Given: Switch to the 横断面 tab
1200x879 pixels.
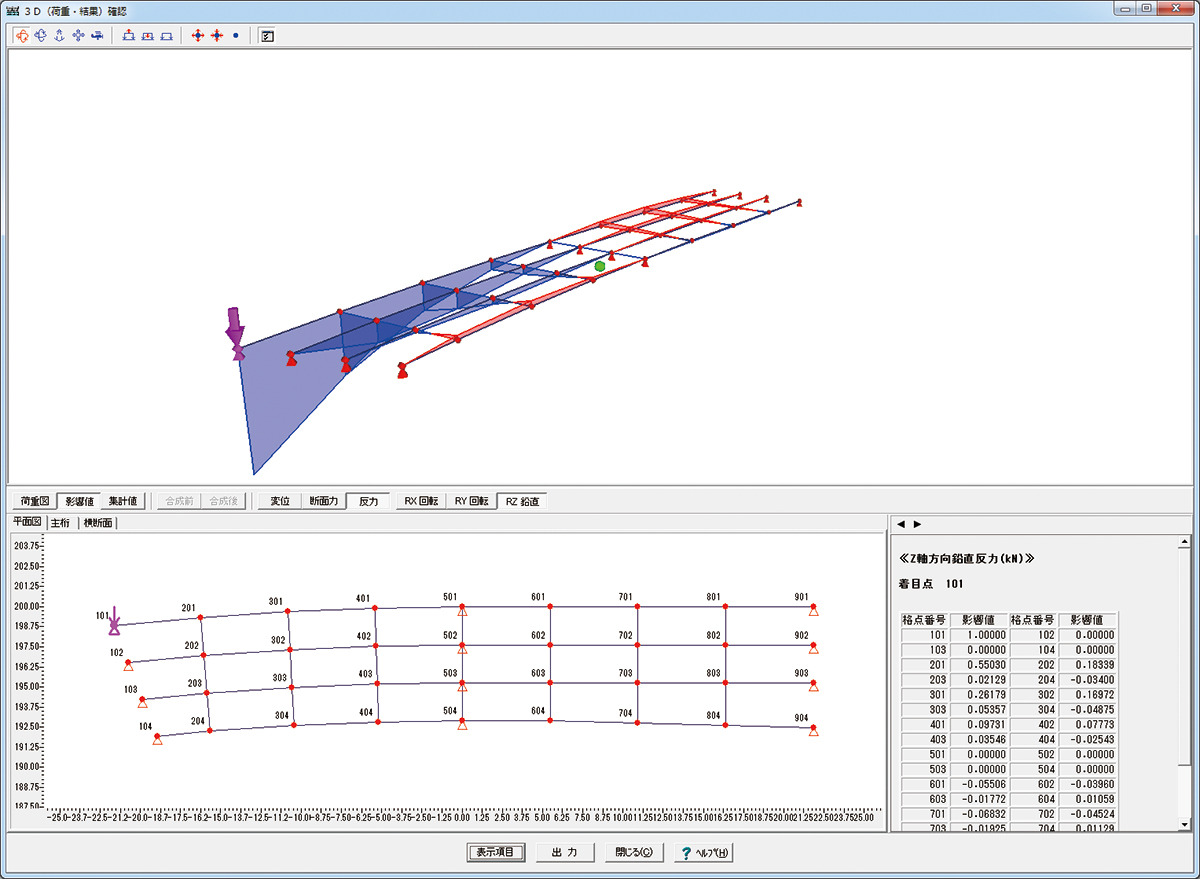Looking at the screenshot, I should (98, 523).
